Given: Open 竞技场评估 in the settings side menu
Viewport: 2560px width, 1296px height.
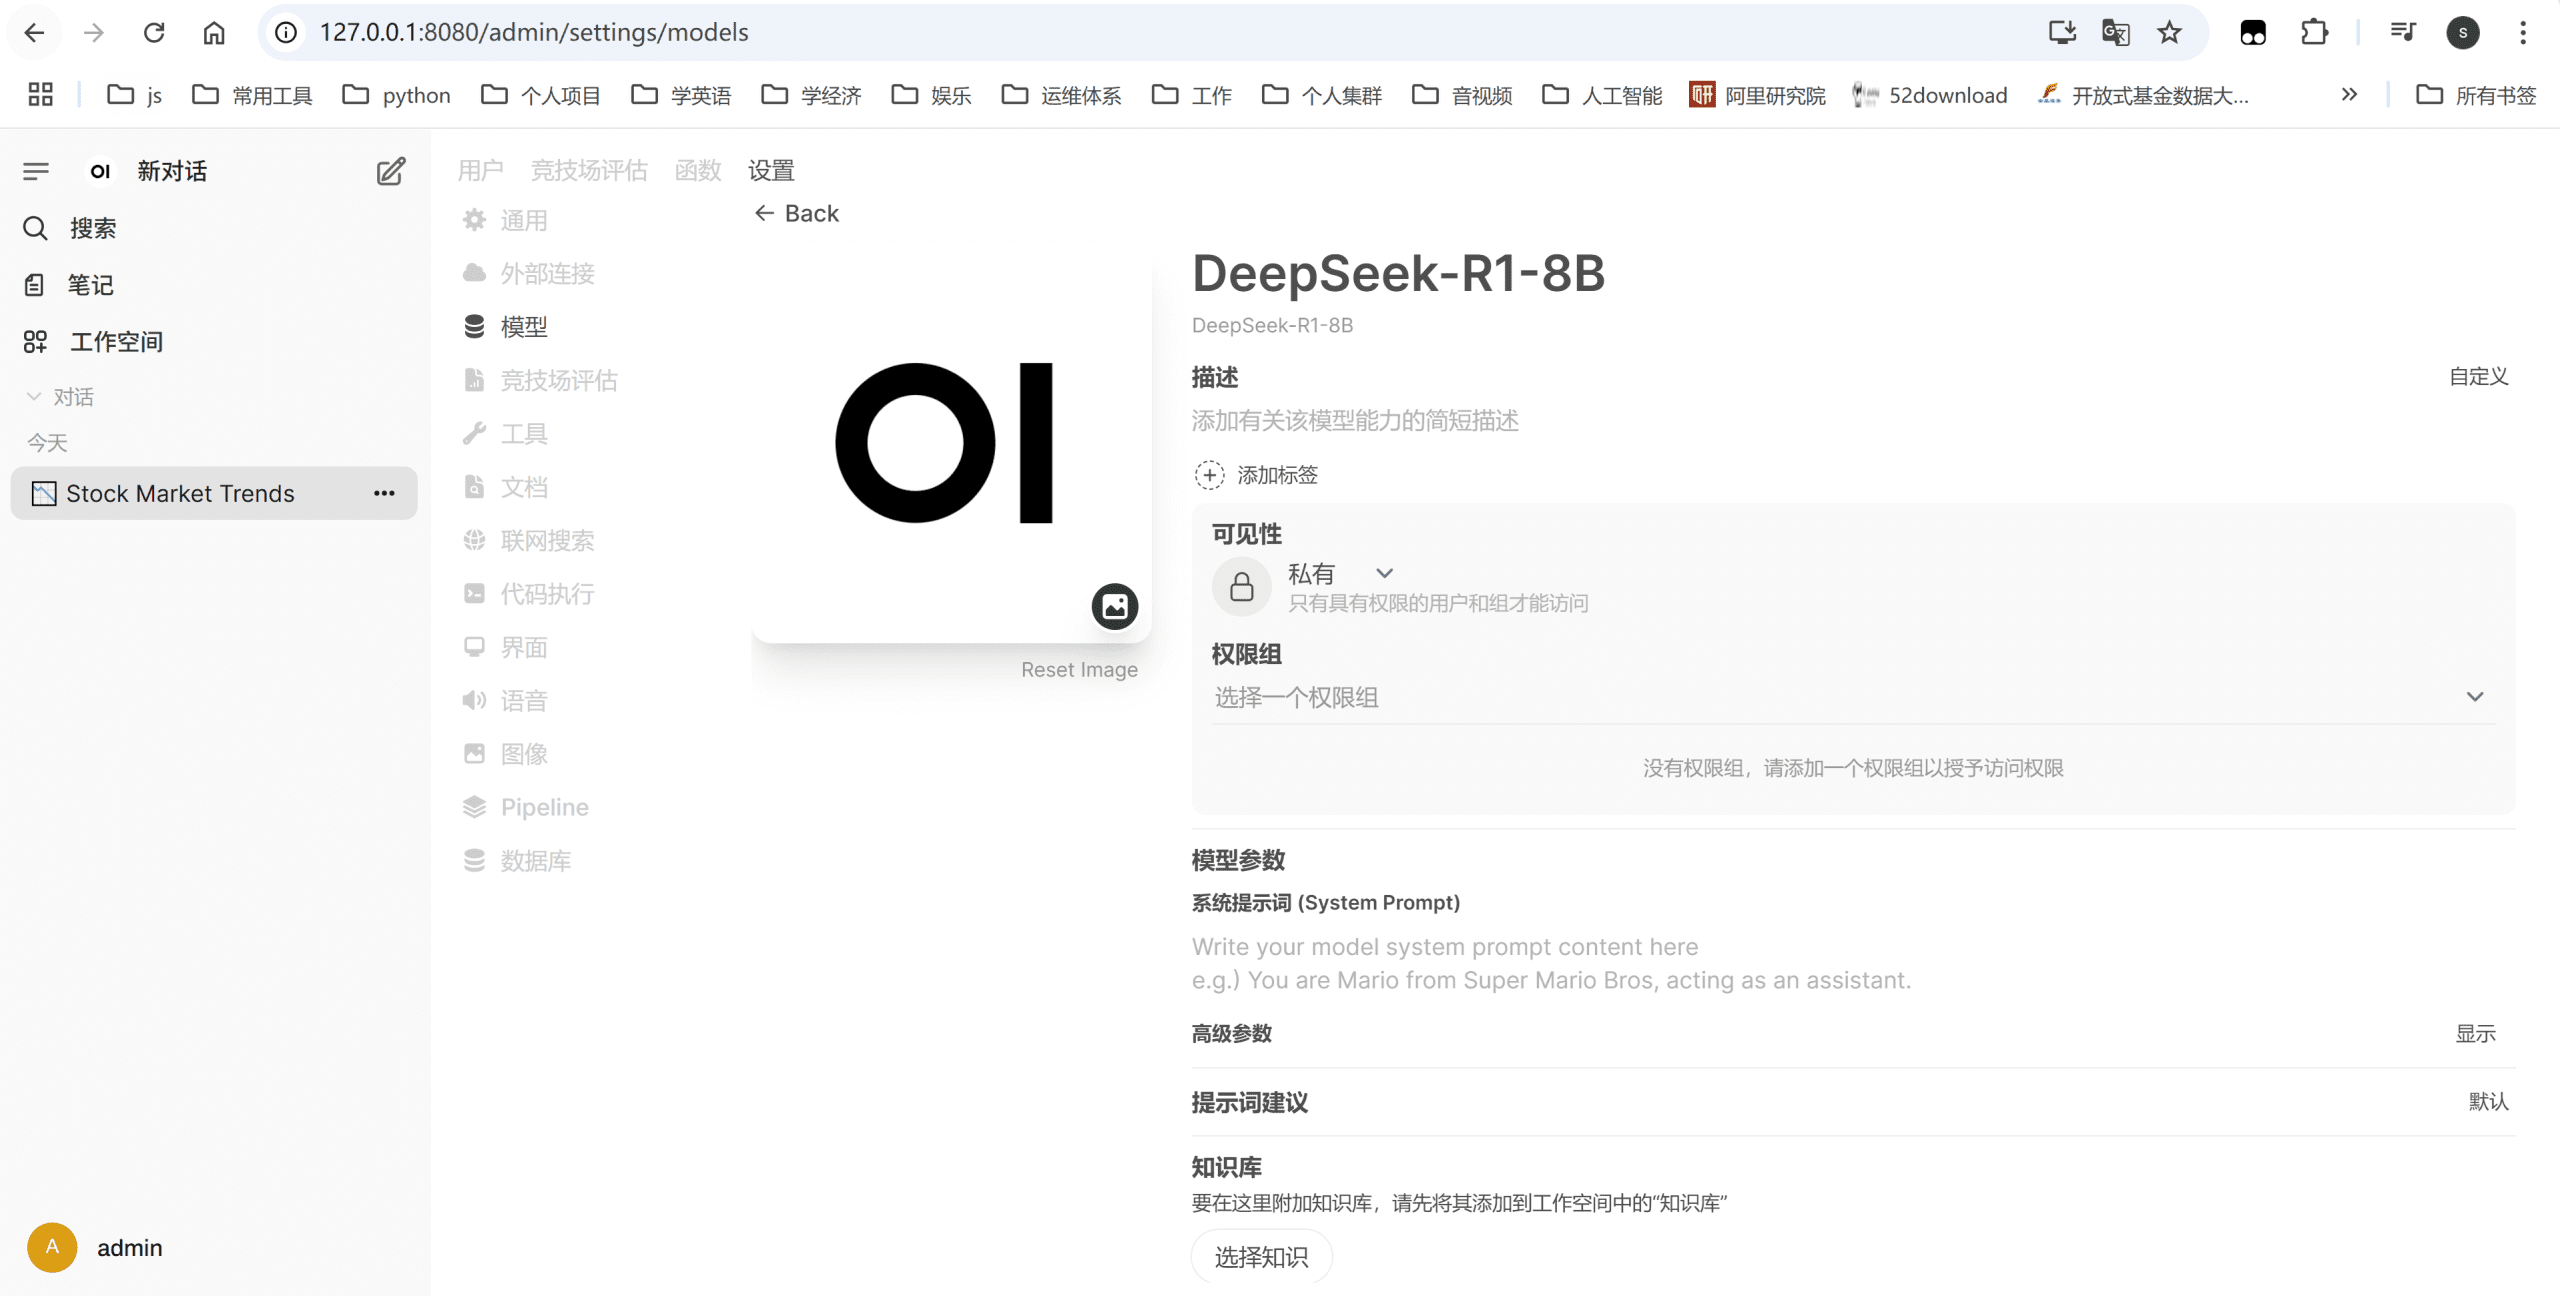Looking at the screenshot, I should [541, 380].
